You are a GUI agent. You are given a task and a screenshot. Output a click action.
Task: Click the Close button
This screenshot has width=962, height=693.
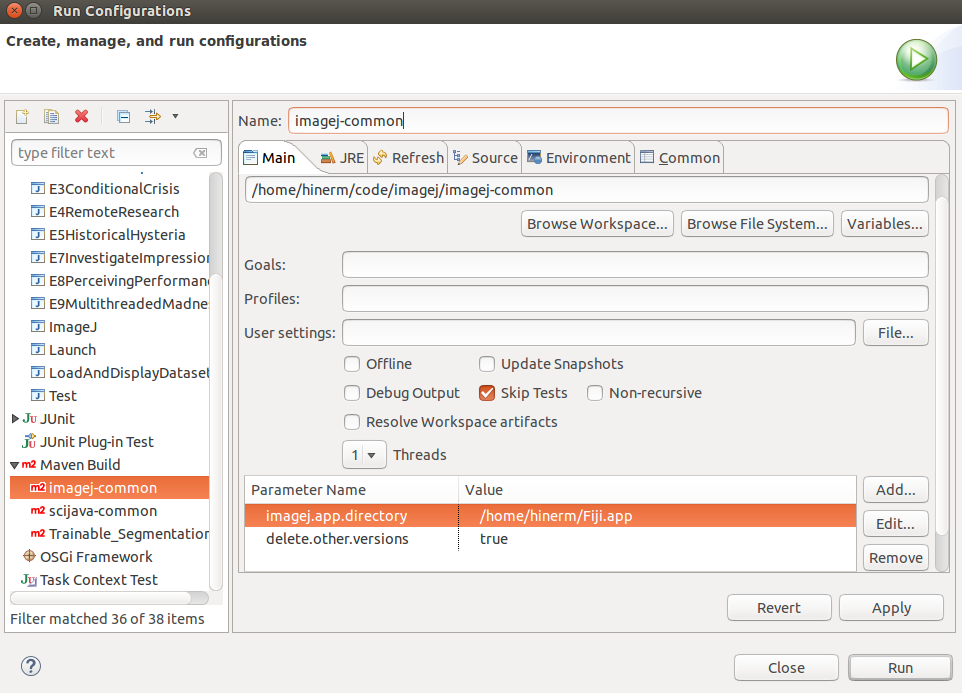(787, 667)
